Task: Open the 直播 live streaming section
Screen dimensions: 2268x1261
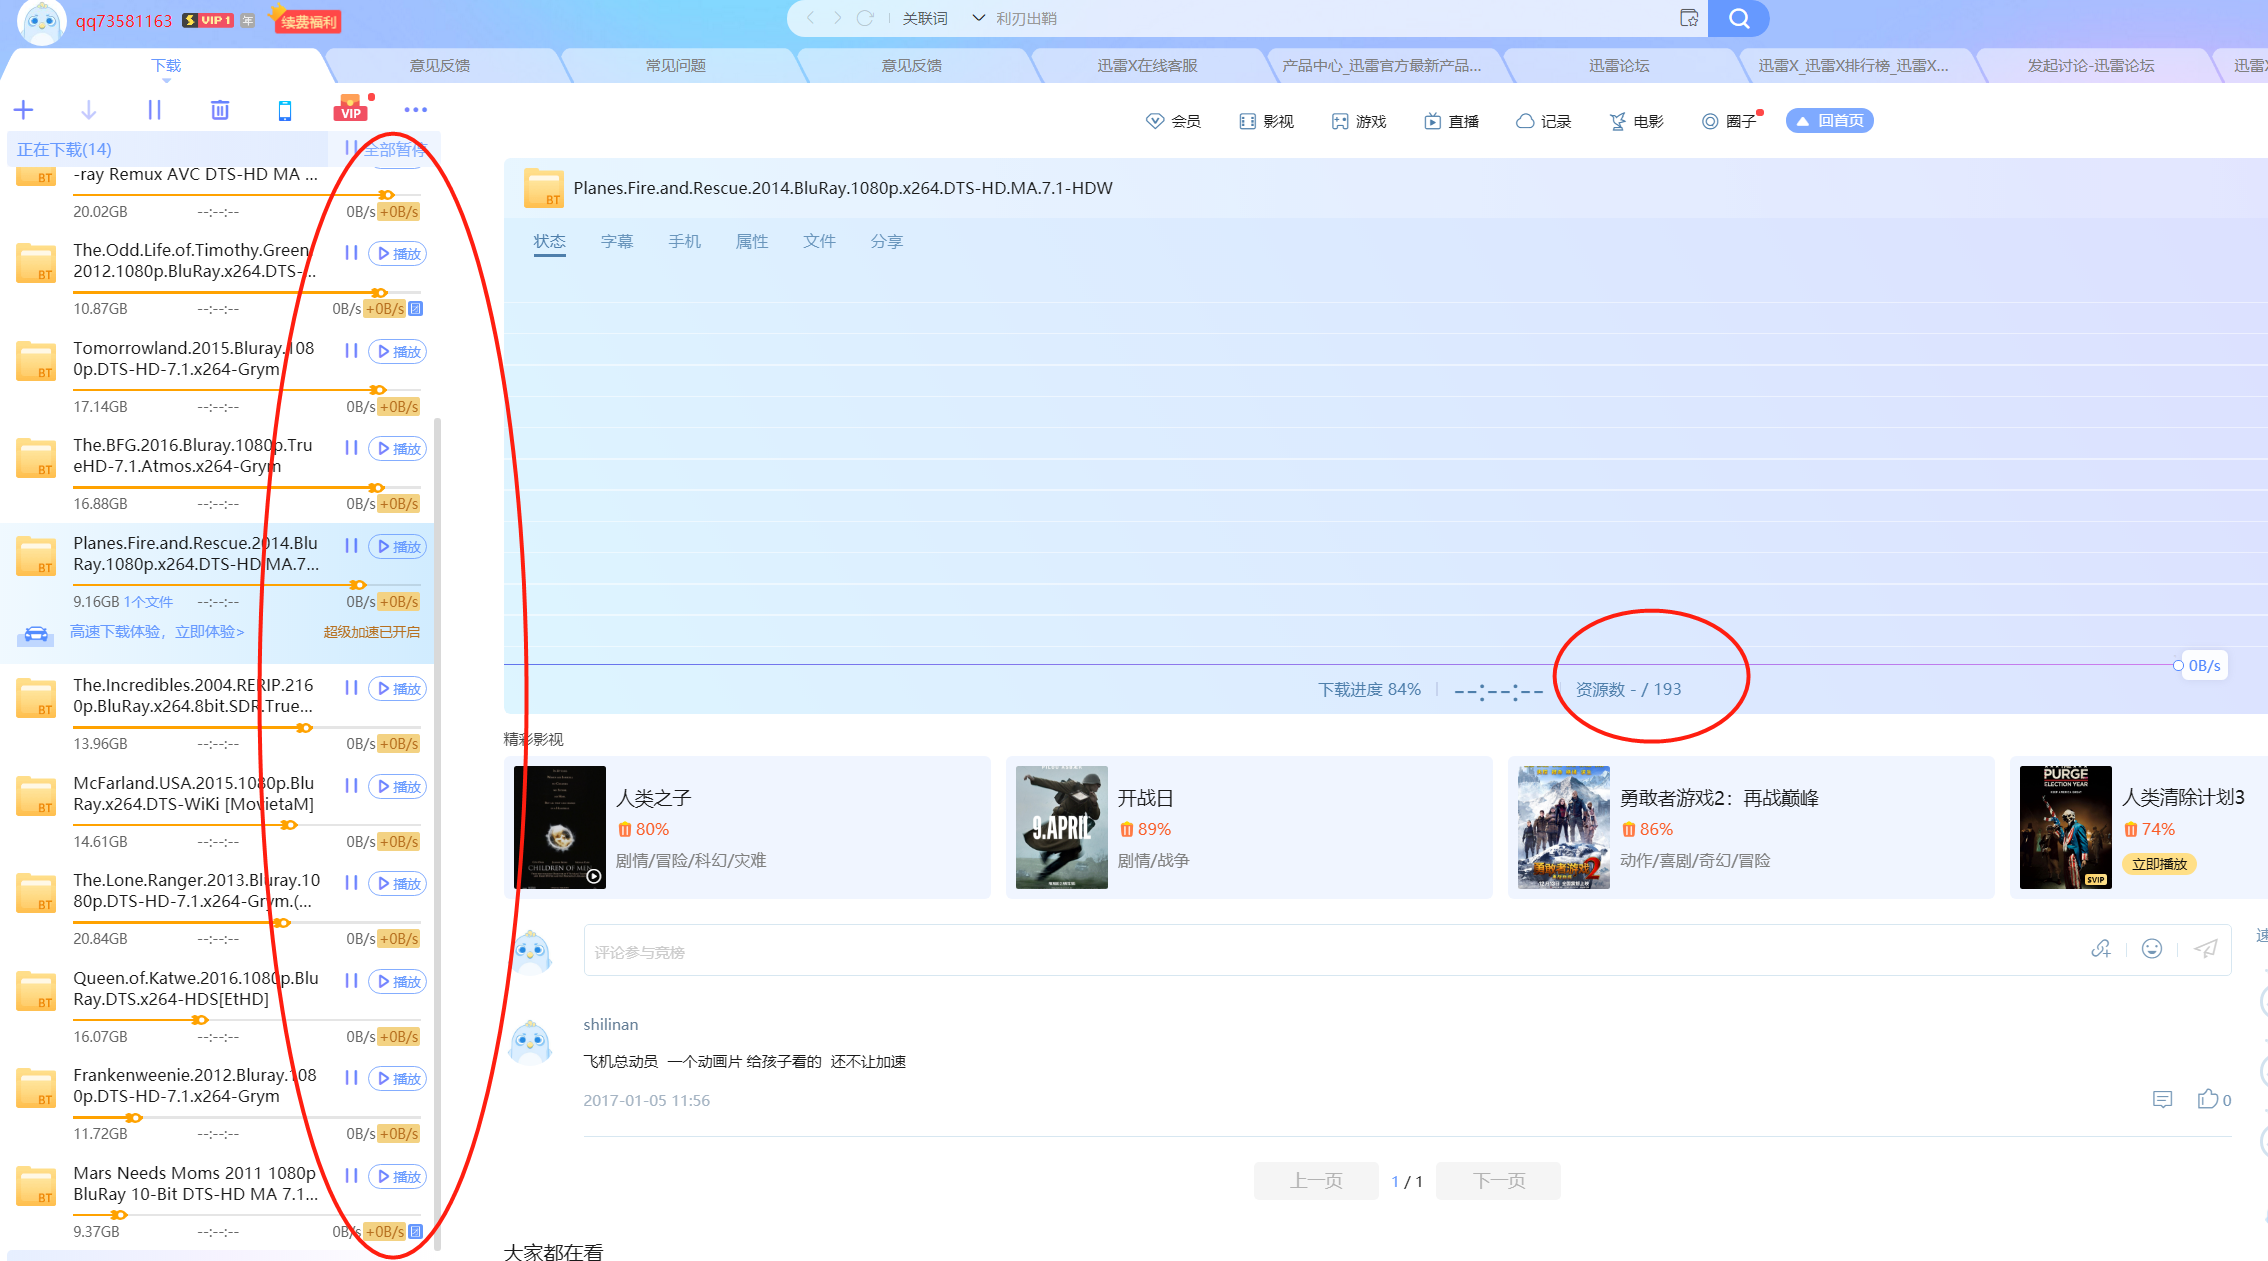Action: (1451, 120)
